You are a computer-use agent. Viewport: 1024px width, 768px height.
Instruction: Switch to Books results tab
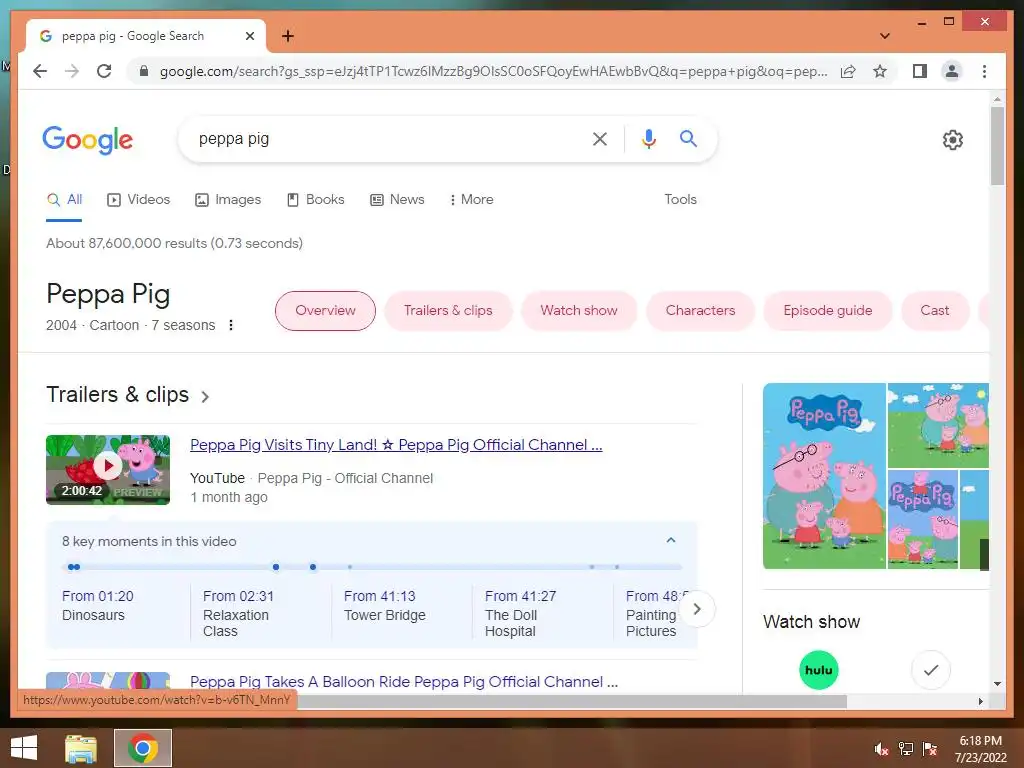[315, 200]
